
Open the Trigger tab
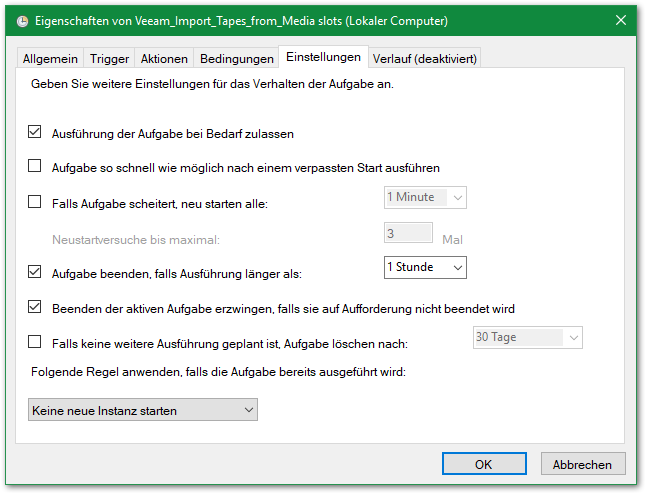click(x=109, y=59)
